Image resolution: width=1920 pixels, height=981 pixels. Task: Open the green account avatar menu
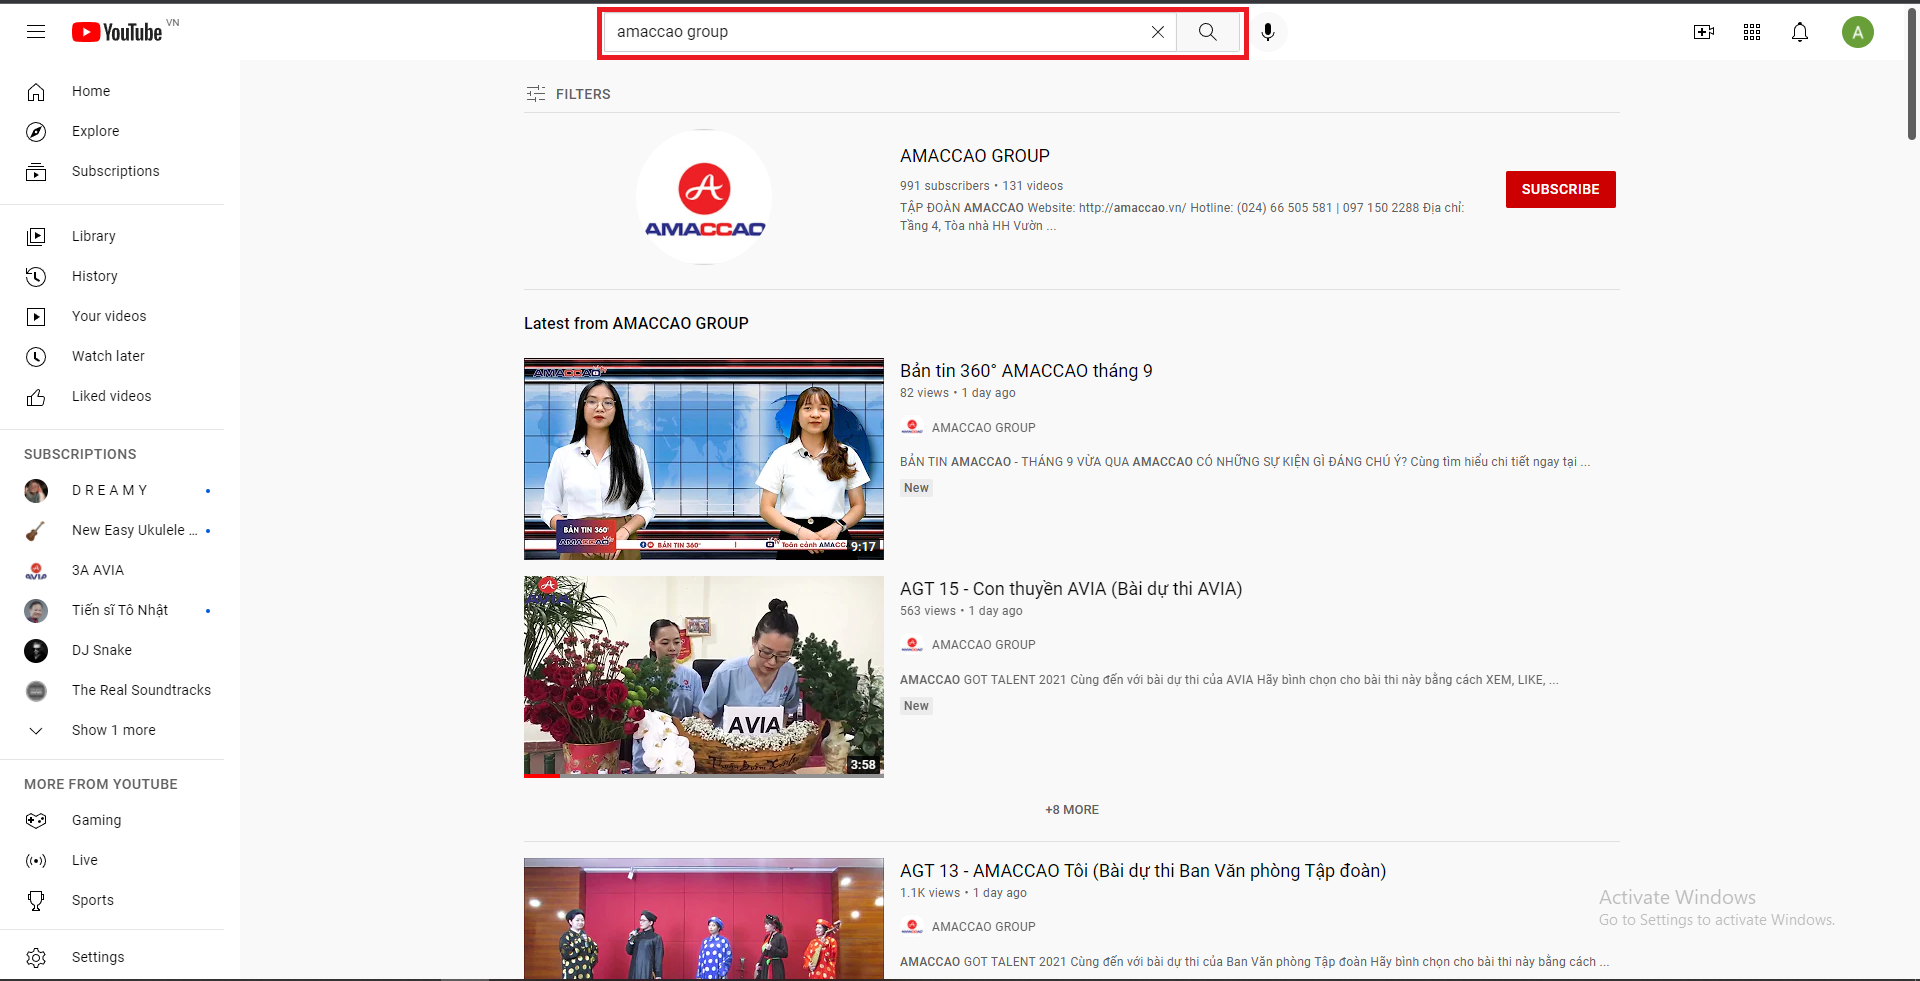pos(1858,32)
